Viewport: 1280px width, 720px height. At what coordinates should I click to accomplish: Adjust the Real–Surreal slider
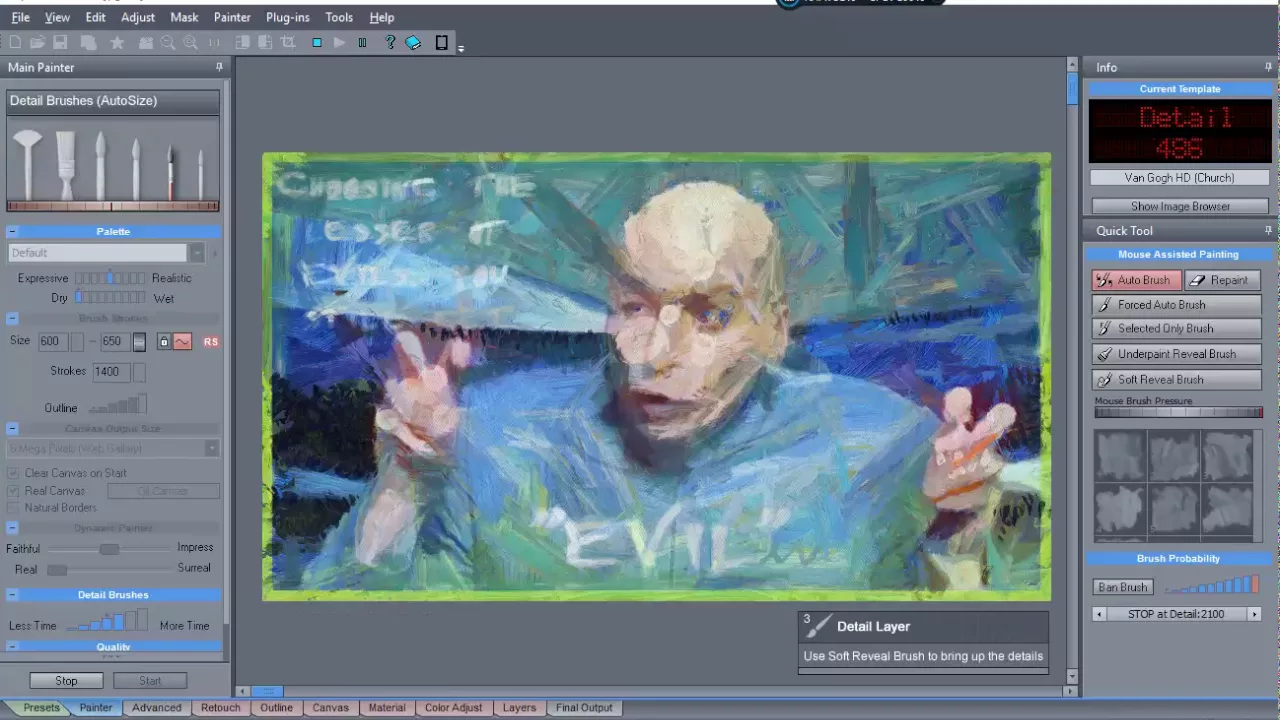click(x=109, y=569)
